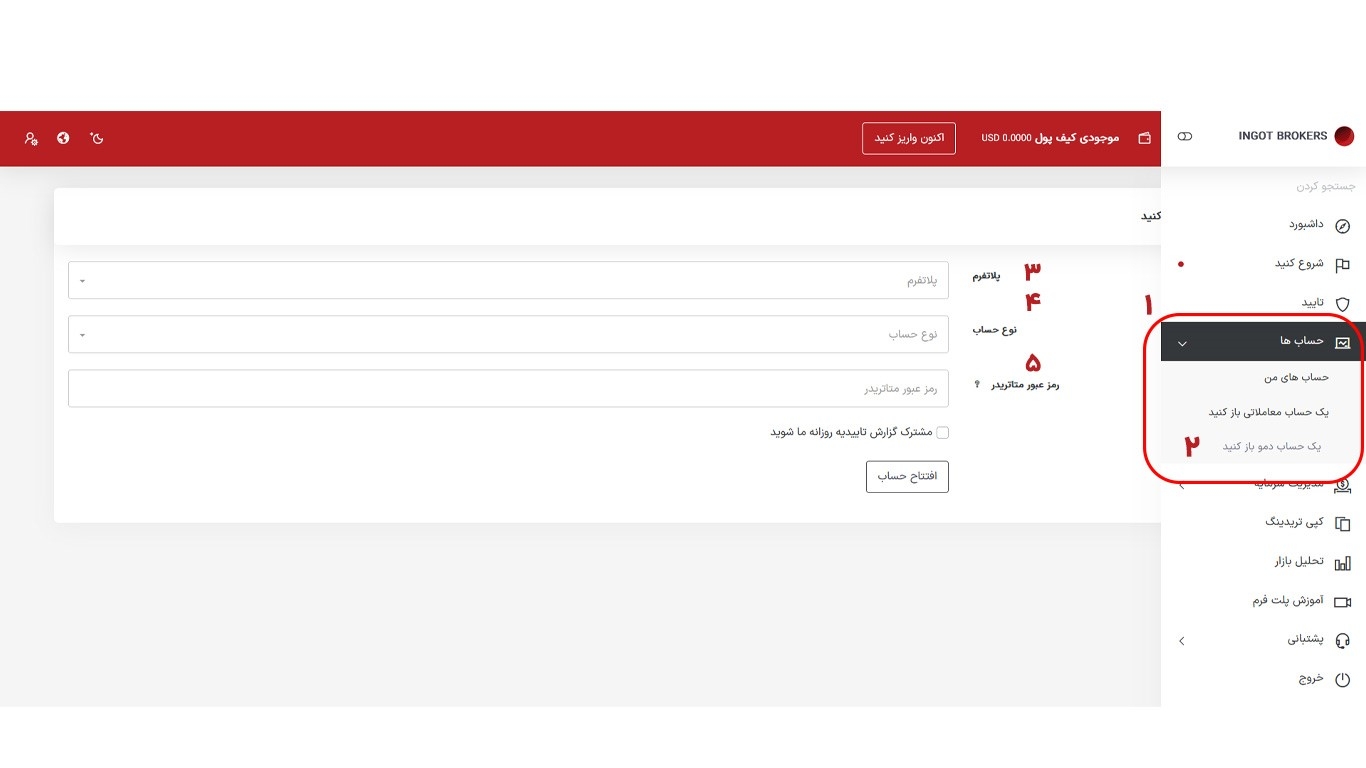This screenshot has width=1366, height=768.
Task: Toggle the sidebar collapse switch
Action: [1185, 136]
